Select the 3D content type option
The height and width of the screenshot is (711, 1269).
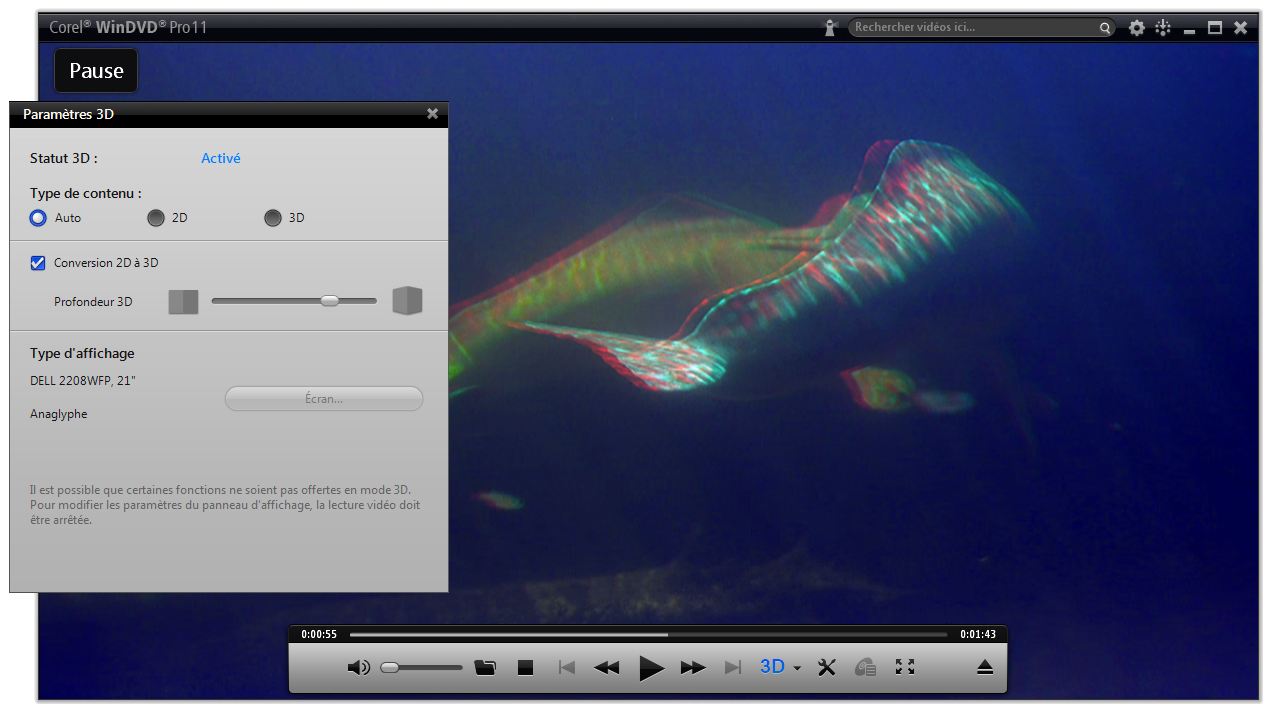[272, 218]
